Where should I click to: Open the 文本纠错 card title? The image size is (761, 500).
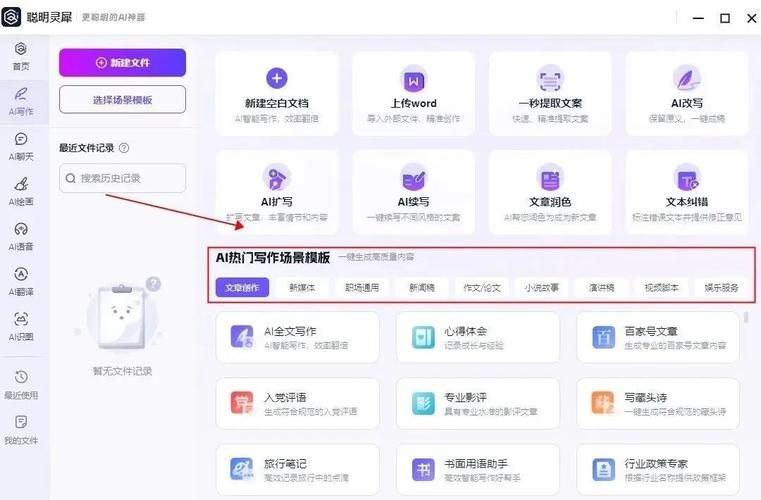[x=687, y=201]
